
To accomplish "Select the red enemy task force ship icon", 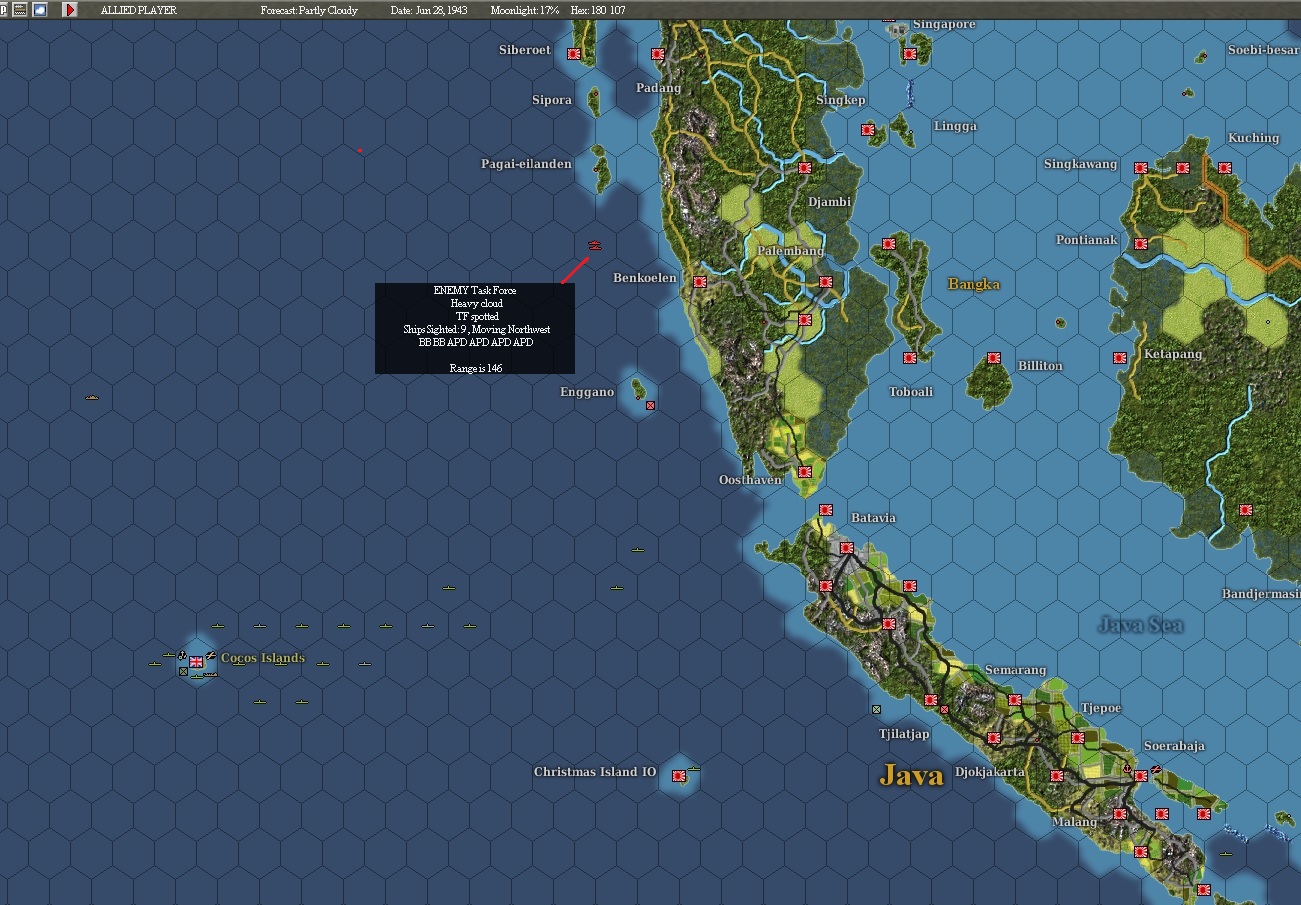I will click(594, 245).
